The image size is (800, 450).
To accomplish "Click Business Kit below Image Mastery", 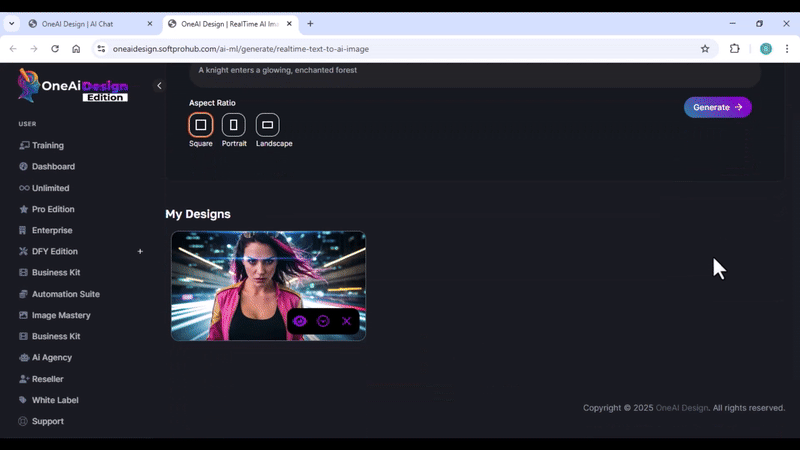I will point(49,336).
